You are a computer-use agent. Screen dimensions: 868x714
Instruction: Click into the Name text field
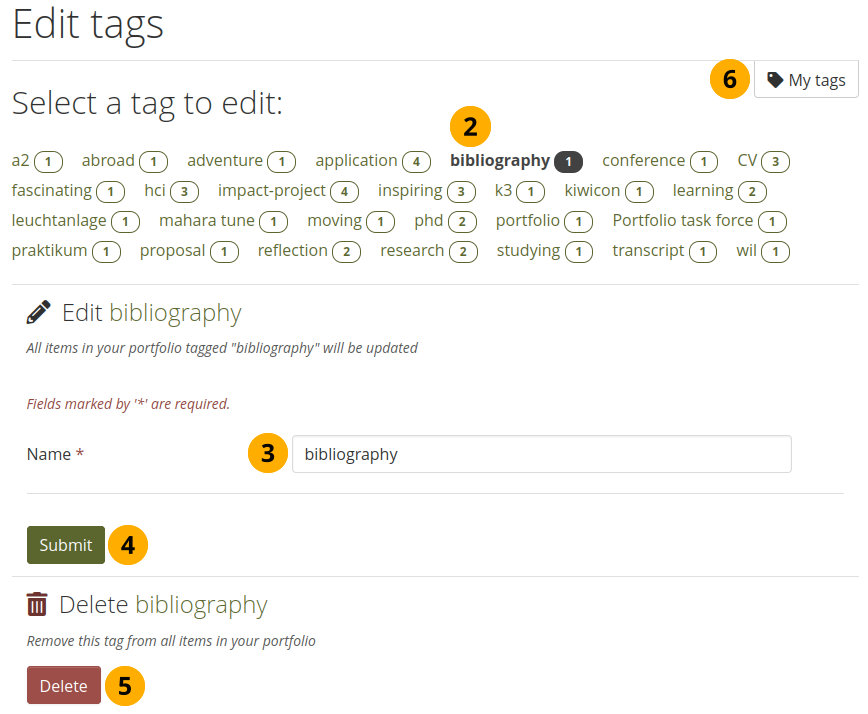541,454
